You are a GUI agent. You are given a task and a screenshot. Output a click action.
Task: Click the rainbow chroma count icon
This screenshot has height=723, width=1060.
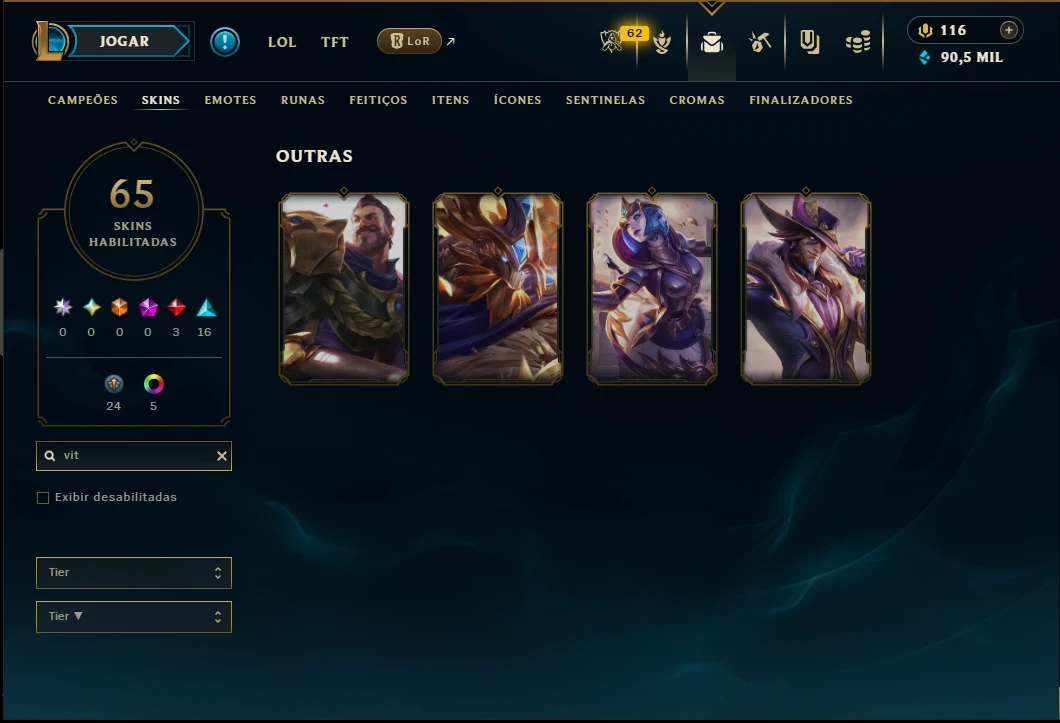coord(153,384)
